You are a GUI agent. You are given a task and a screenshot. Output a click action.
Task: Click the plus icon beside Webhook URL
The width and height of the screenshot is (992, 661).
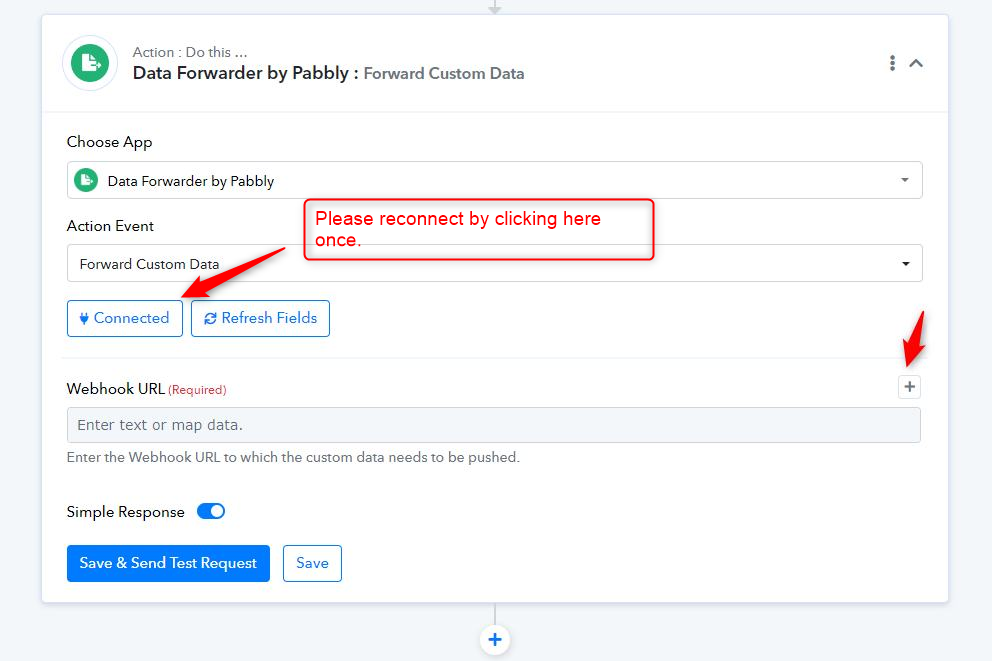(x=909, y=386)
